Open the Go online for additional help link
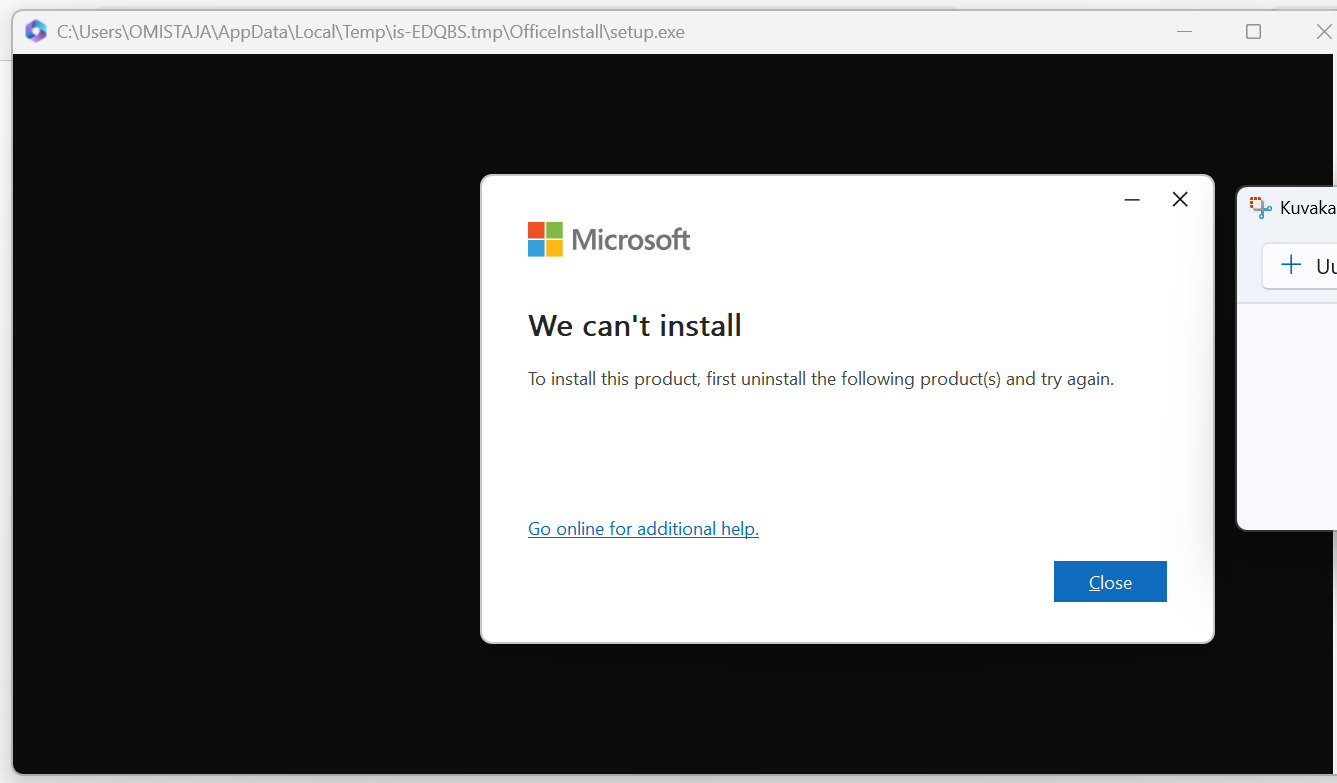This screenshot has height=783, width=1337. [x=643, y=528]
